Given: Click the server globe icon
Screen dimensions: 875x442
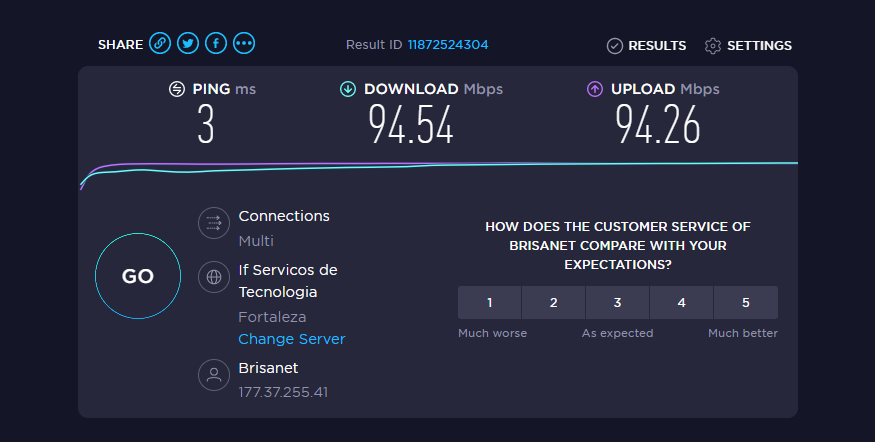Looking at the screenshot, I should (214, 277).
